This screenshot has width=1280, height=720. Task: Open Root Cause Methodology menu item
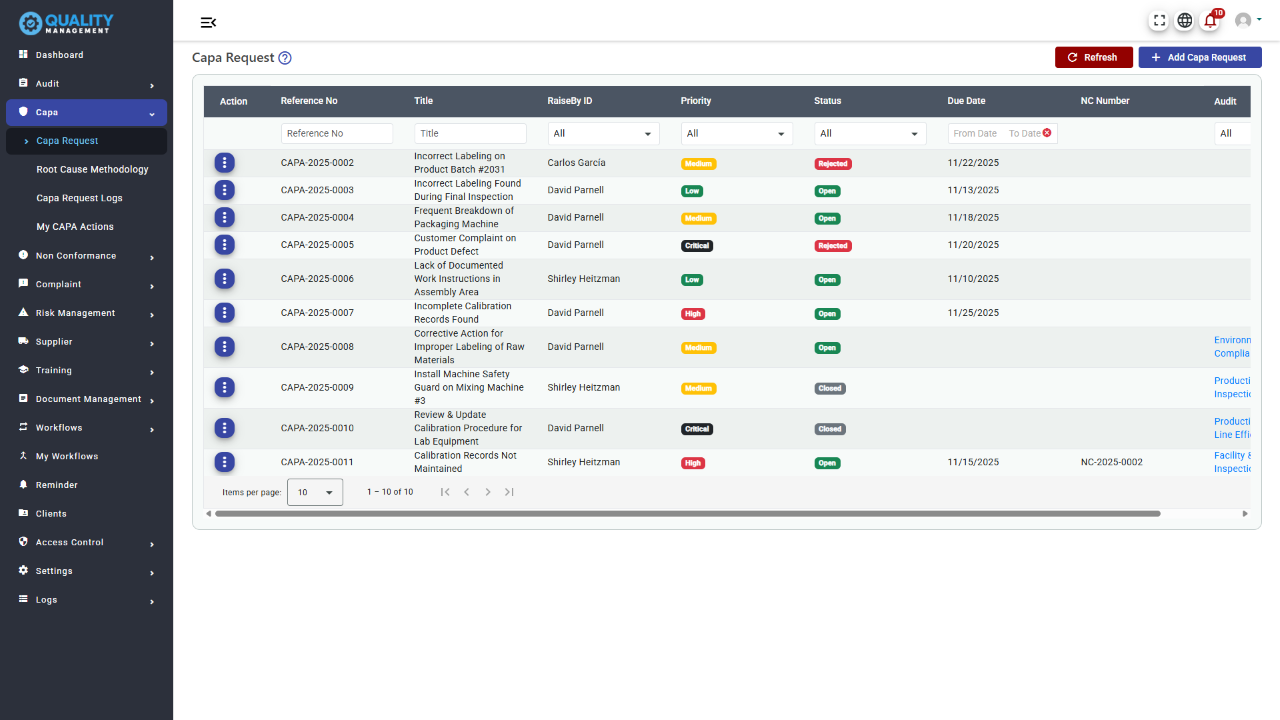pyautogui.click(x=92, y=170)
